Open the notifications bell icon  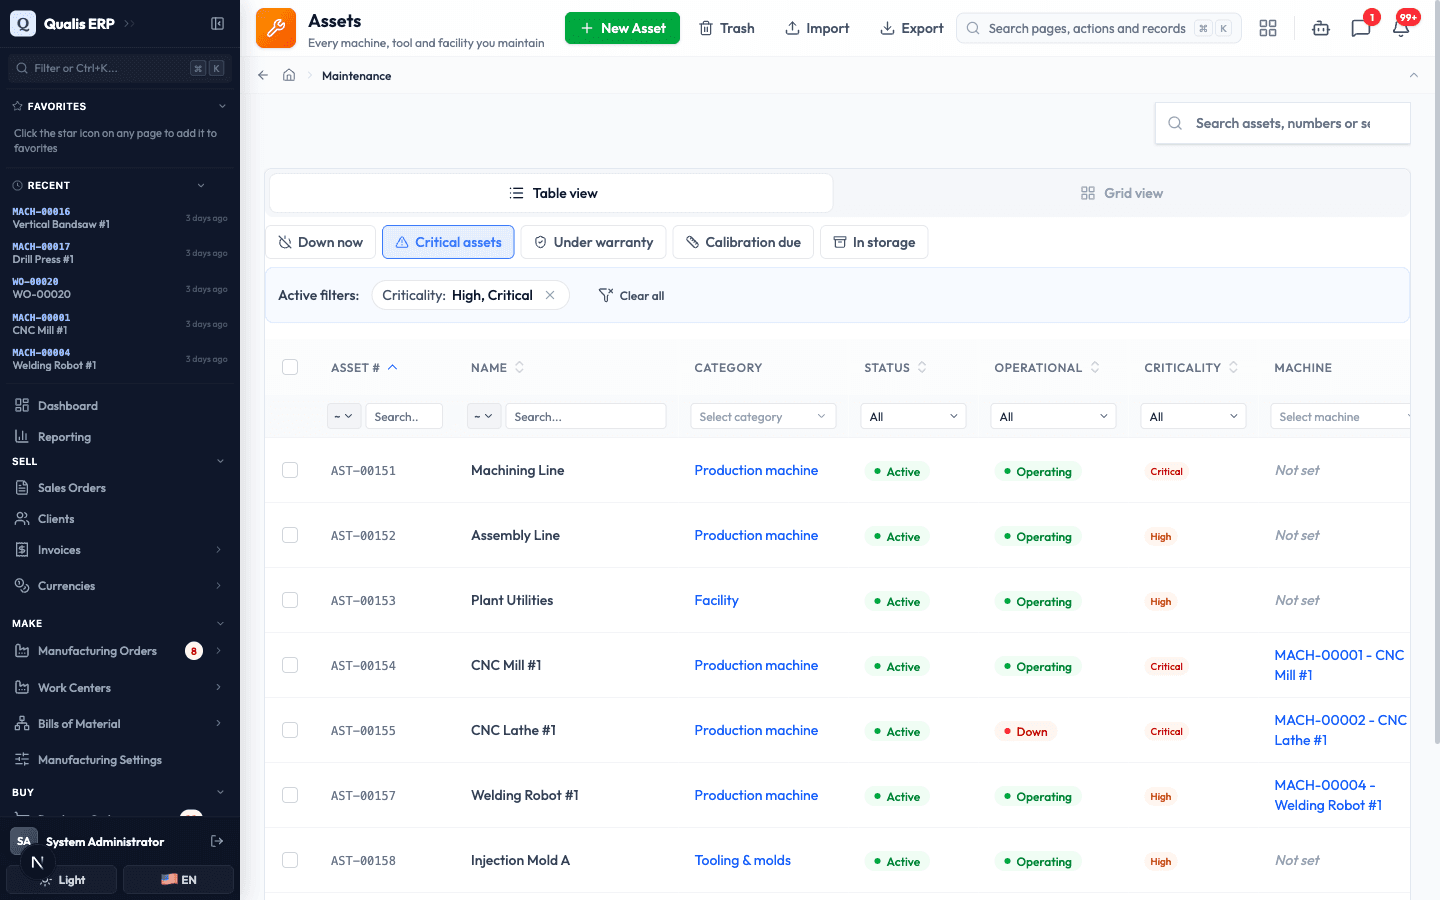point(1400,28)
